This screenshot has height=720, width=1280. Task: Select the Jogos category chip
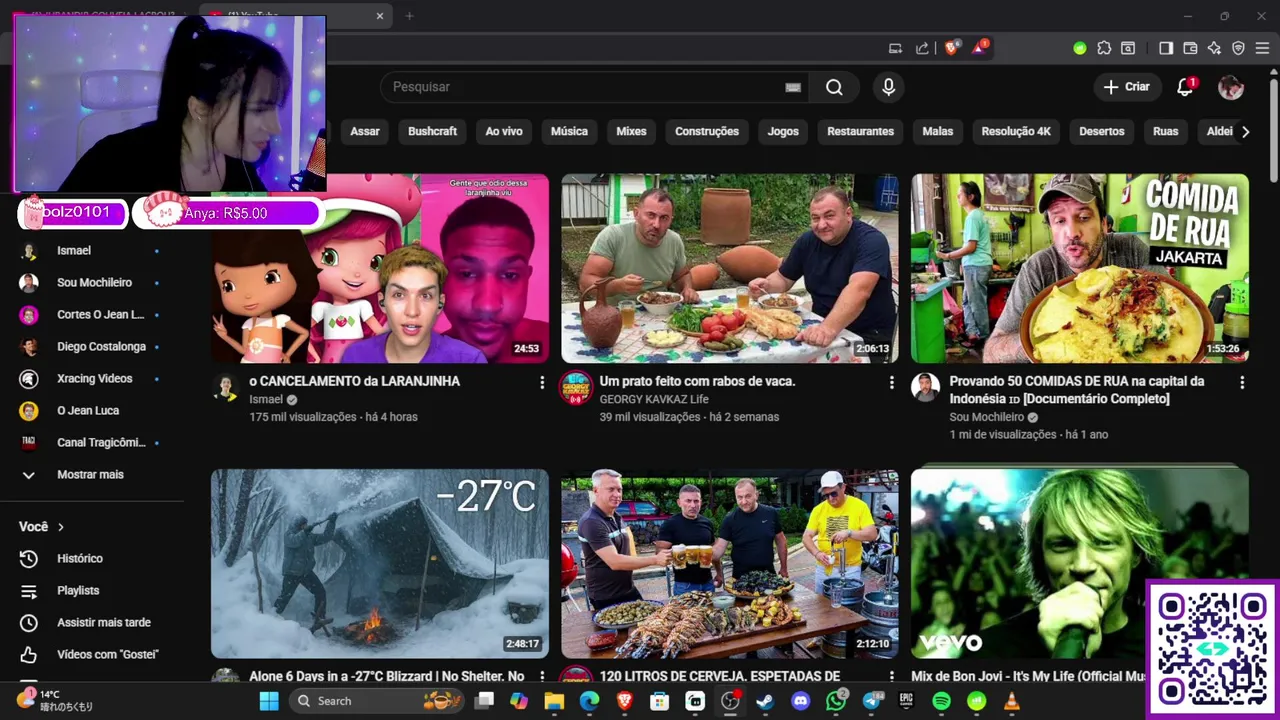coord(783,131)
